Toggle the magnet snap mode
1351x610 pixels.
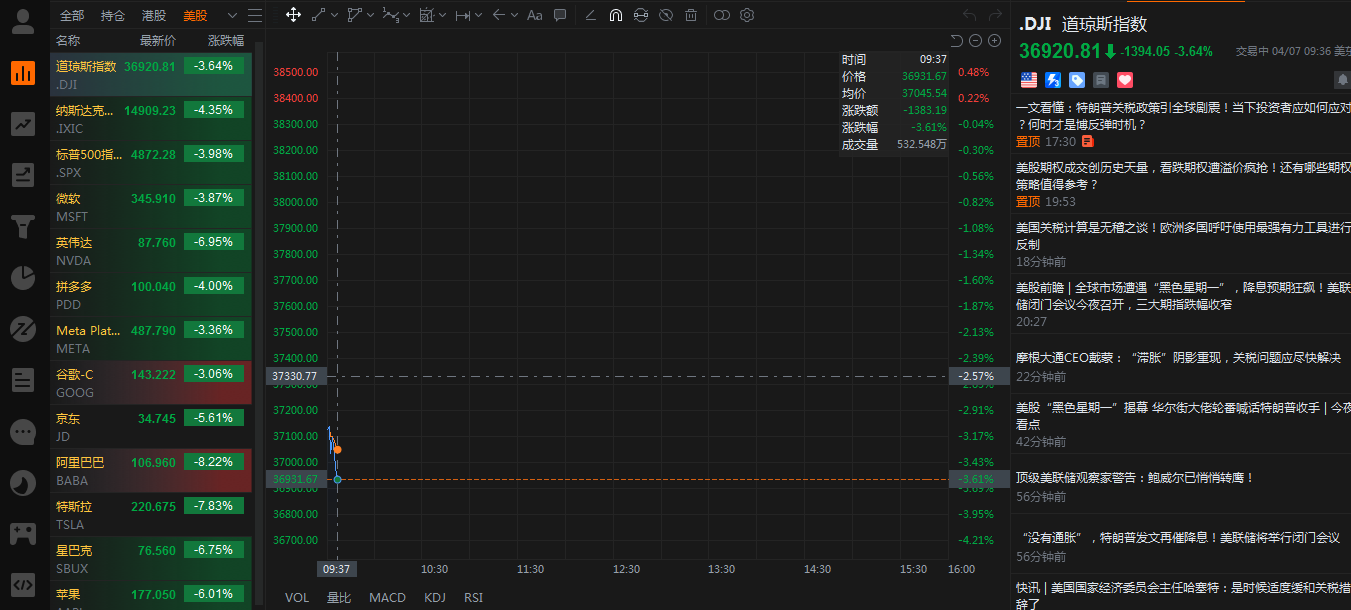click(615, 15)
